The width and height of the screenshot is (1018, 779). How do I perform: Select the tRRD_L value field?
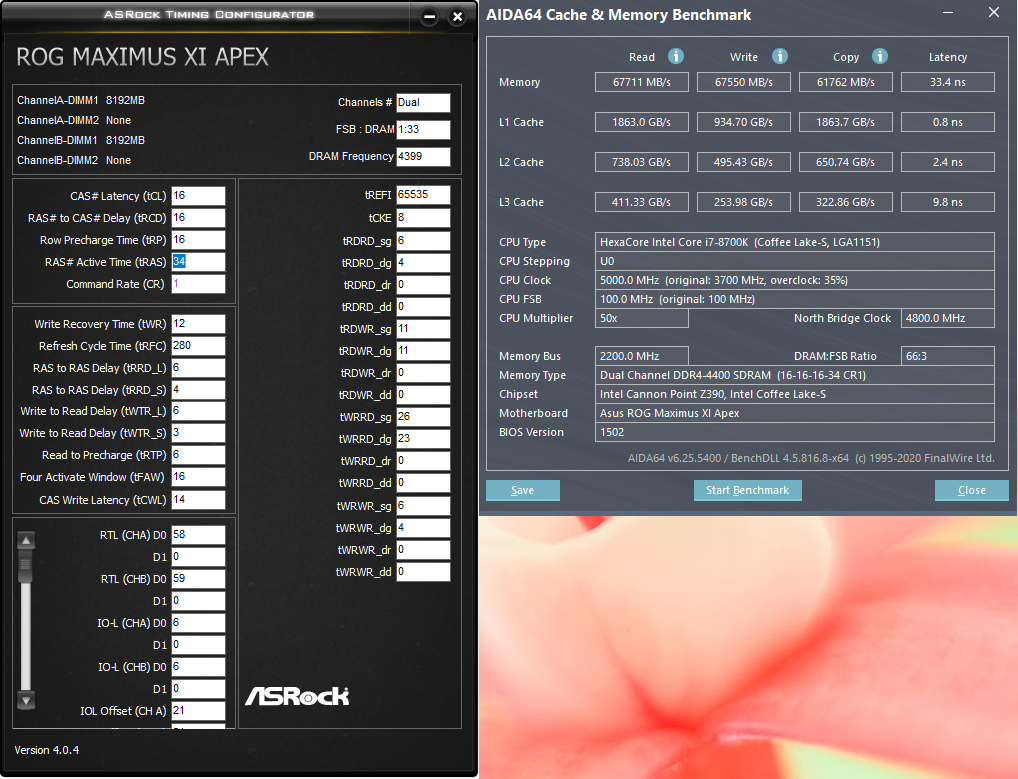click(x=198, y=367)
